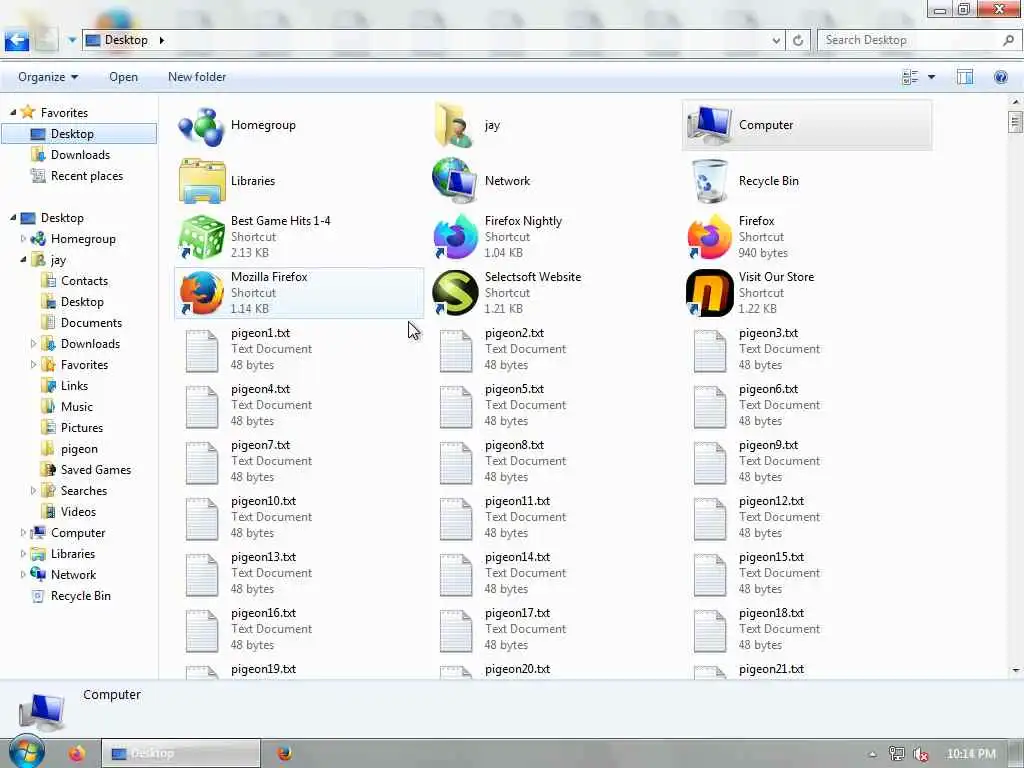Refresh the Desktop folder view
This screenshot has height=768, width=1024.
tap(797, 40)
